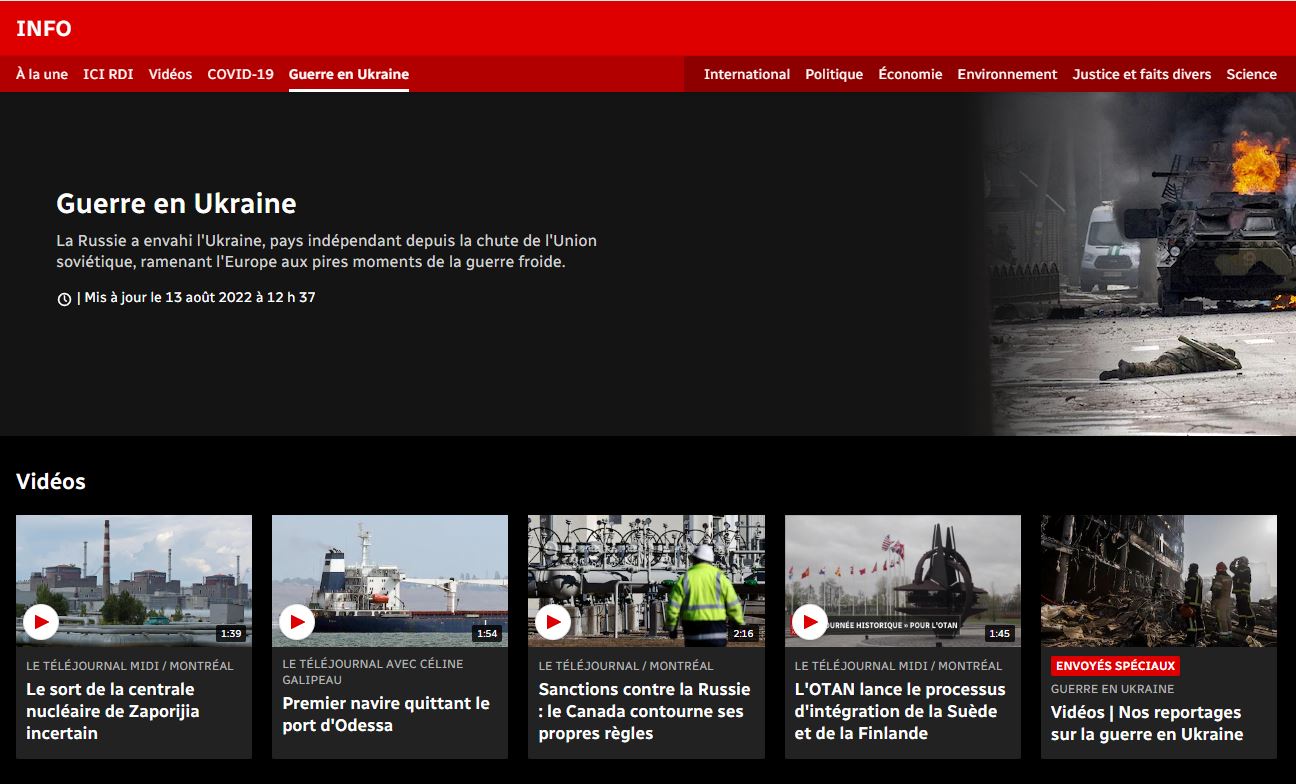Viewport: 1296px width, 784px height.
Task: Select the Guerre en Ukraine tab
Action: click(x=349, y=74)
